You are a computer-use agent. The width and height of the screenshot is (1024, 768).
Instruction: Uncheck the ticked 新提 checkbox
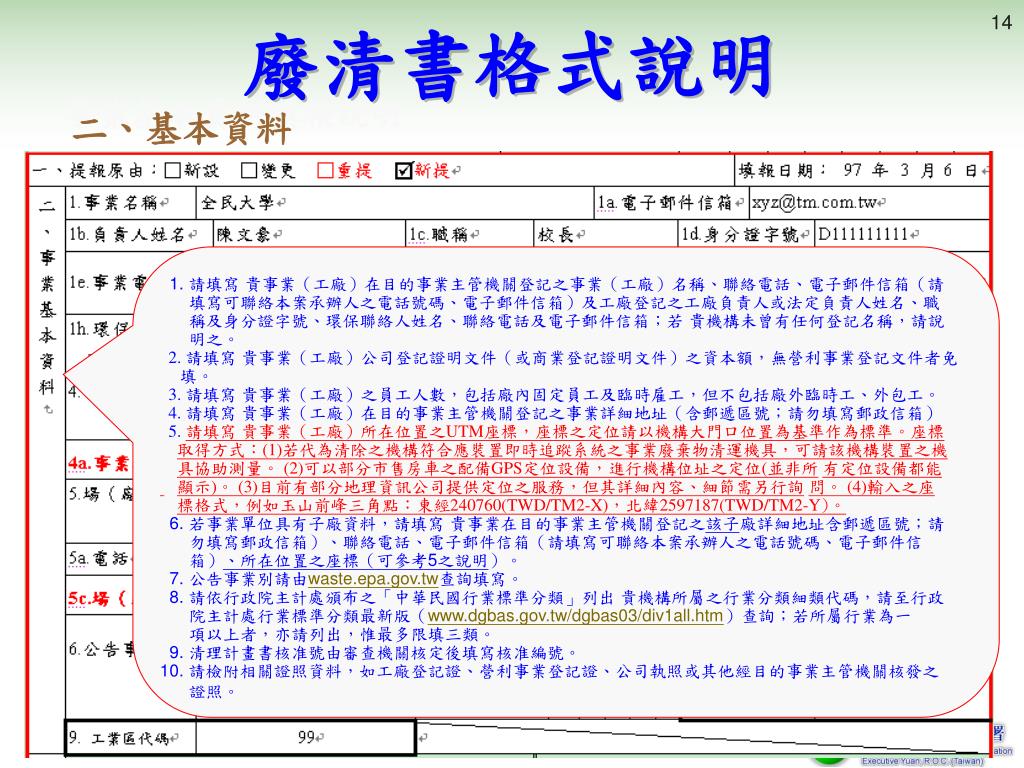404,170
